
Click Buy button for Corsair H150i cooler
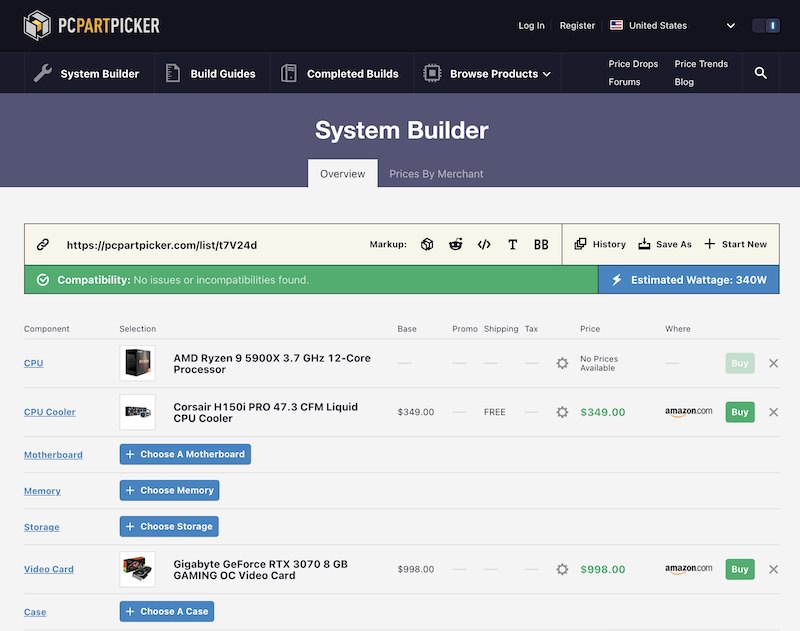point(739,412)
